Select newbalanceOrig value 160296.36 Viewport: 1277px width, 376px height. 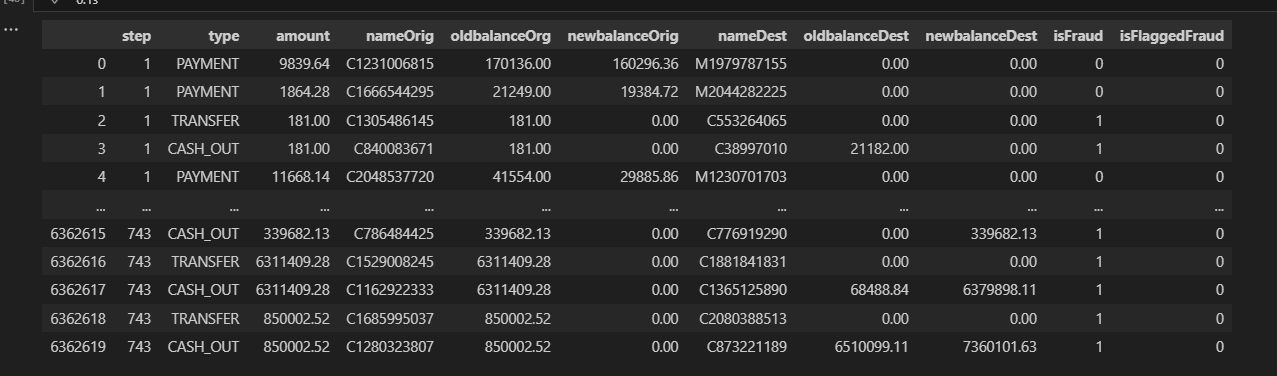pos(644,64)
